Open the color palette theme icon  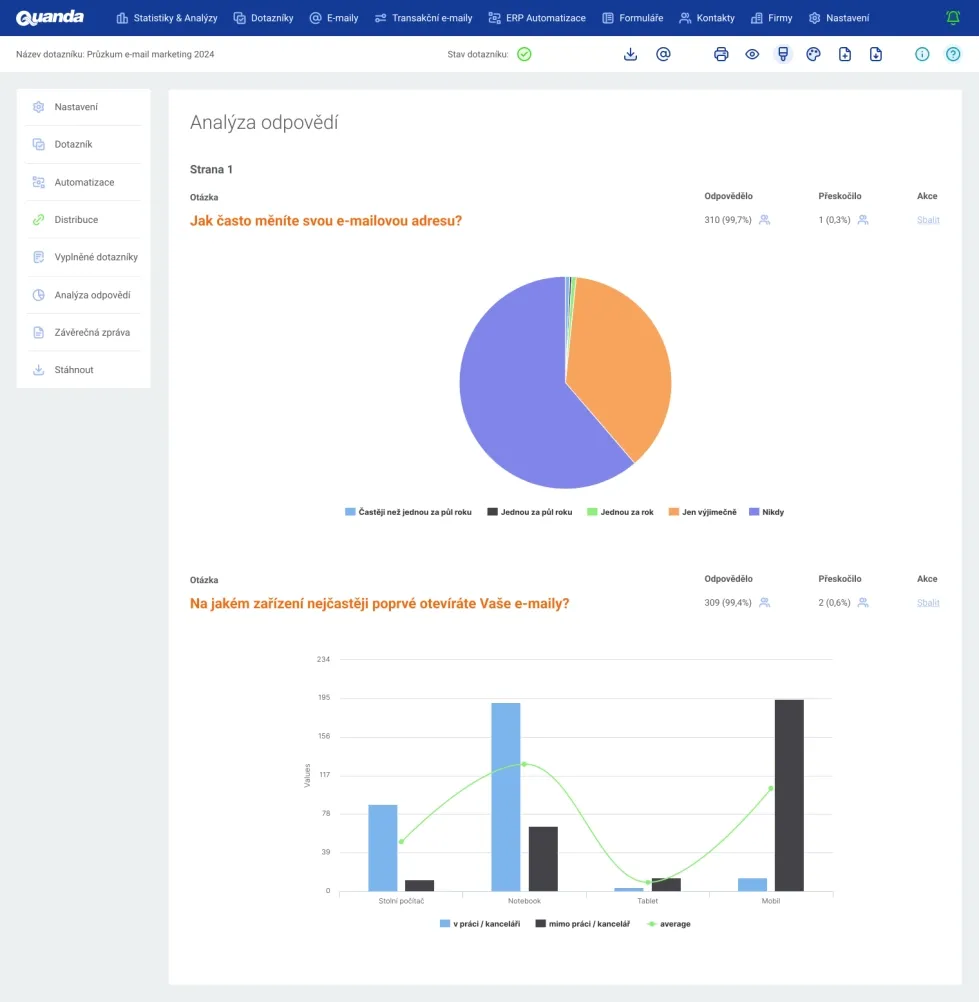[x=813, y=54]
